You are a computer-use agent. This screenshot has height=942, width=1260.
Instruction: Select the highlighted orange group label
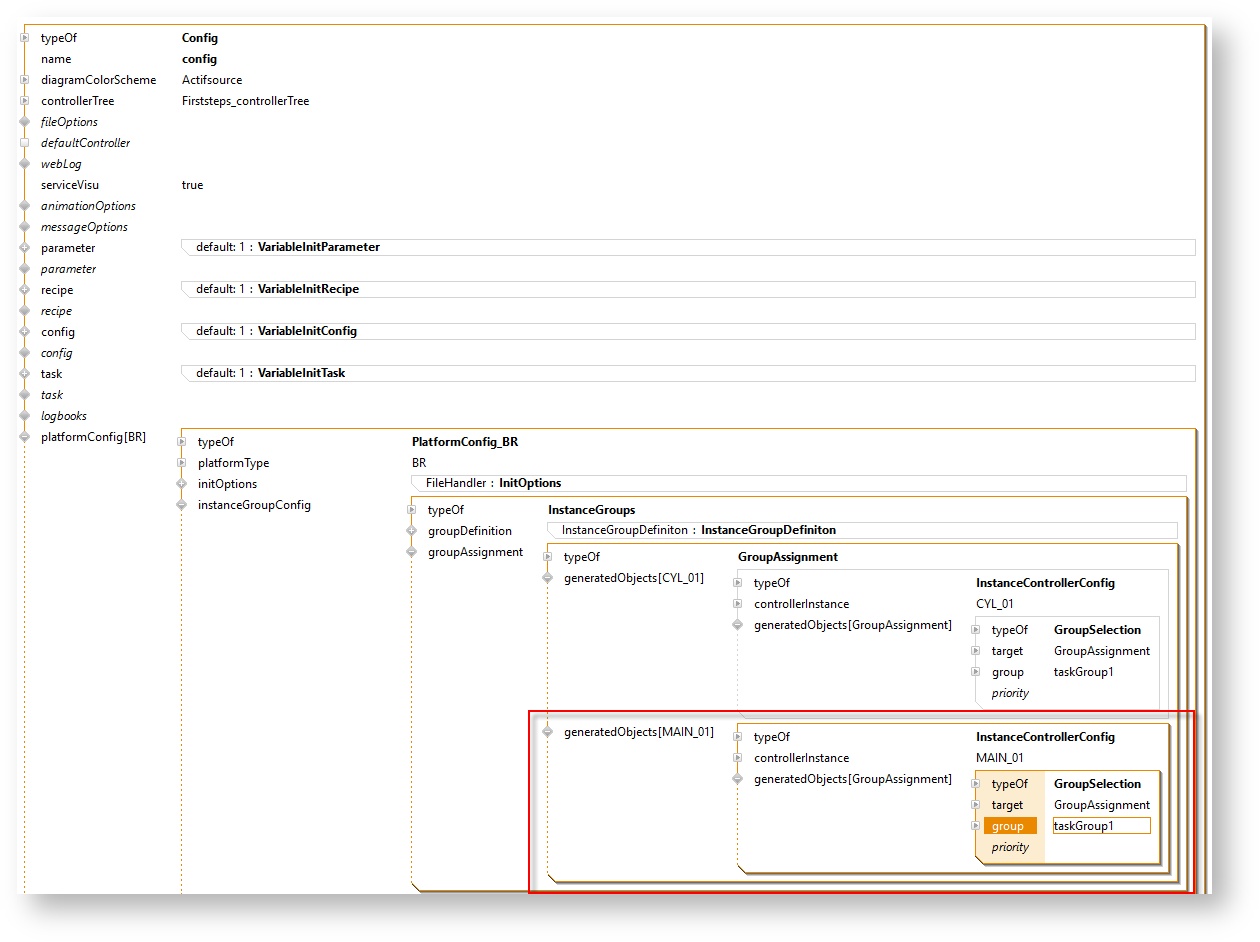point(1010,826)
